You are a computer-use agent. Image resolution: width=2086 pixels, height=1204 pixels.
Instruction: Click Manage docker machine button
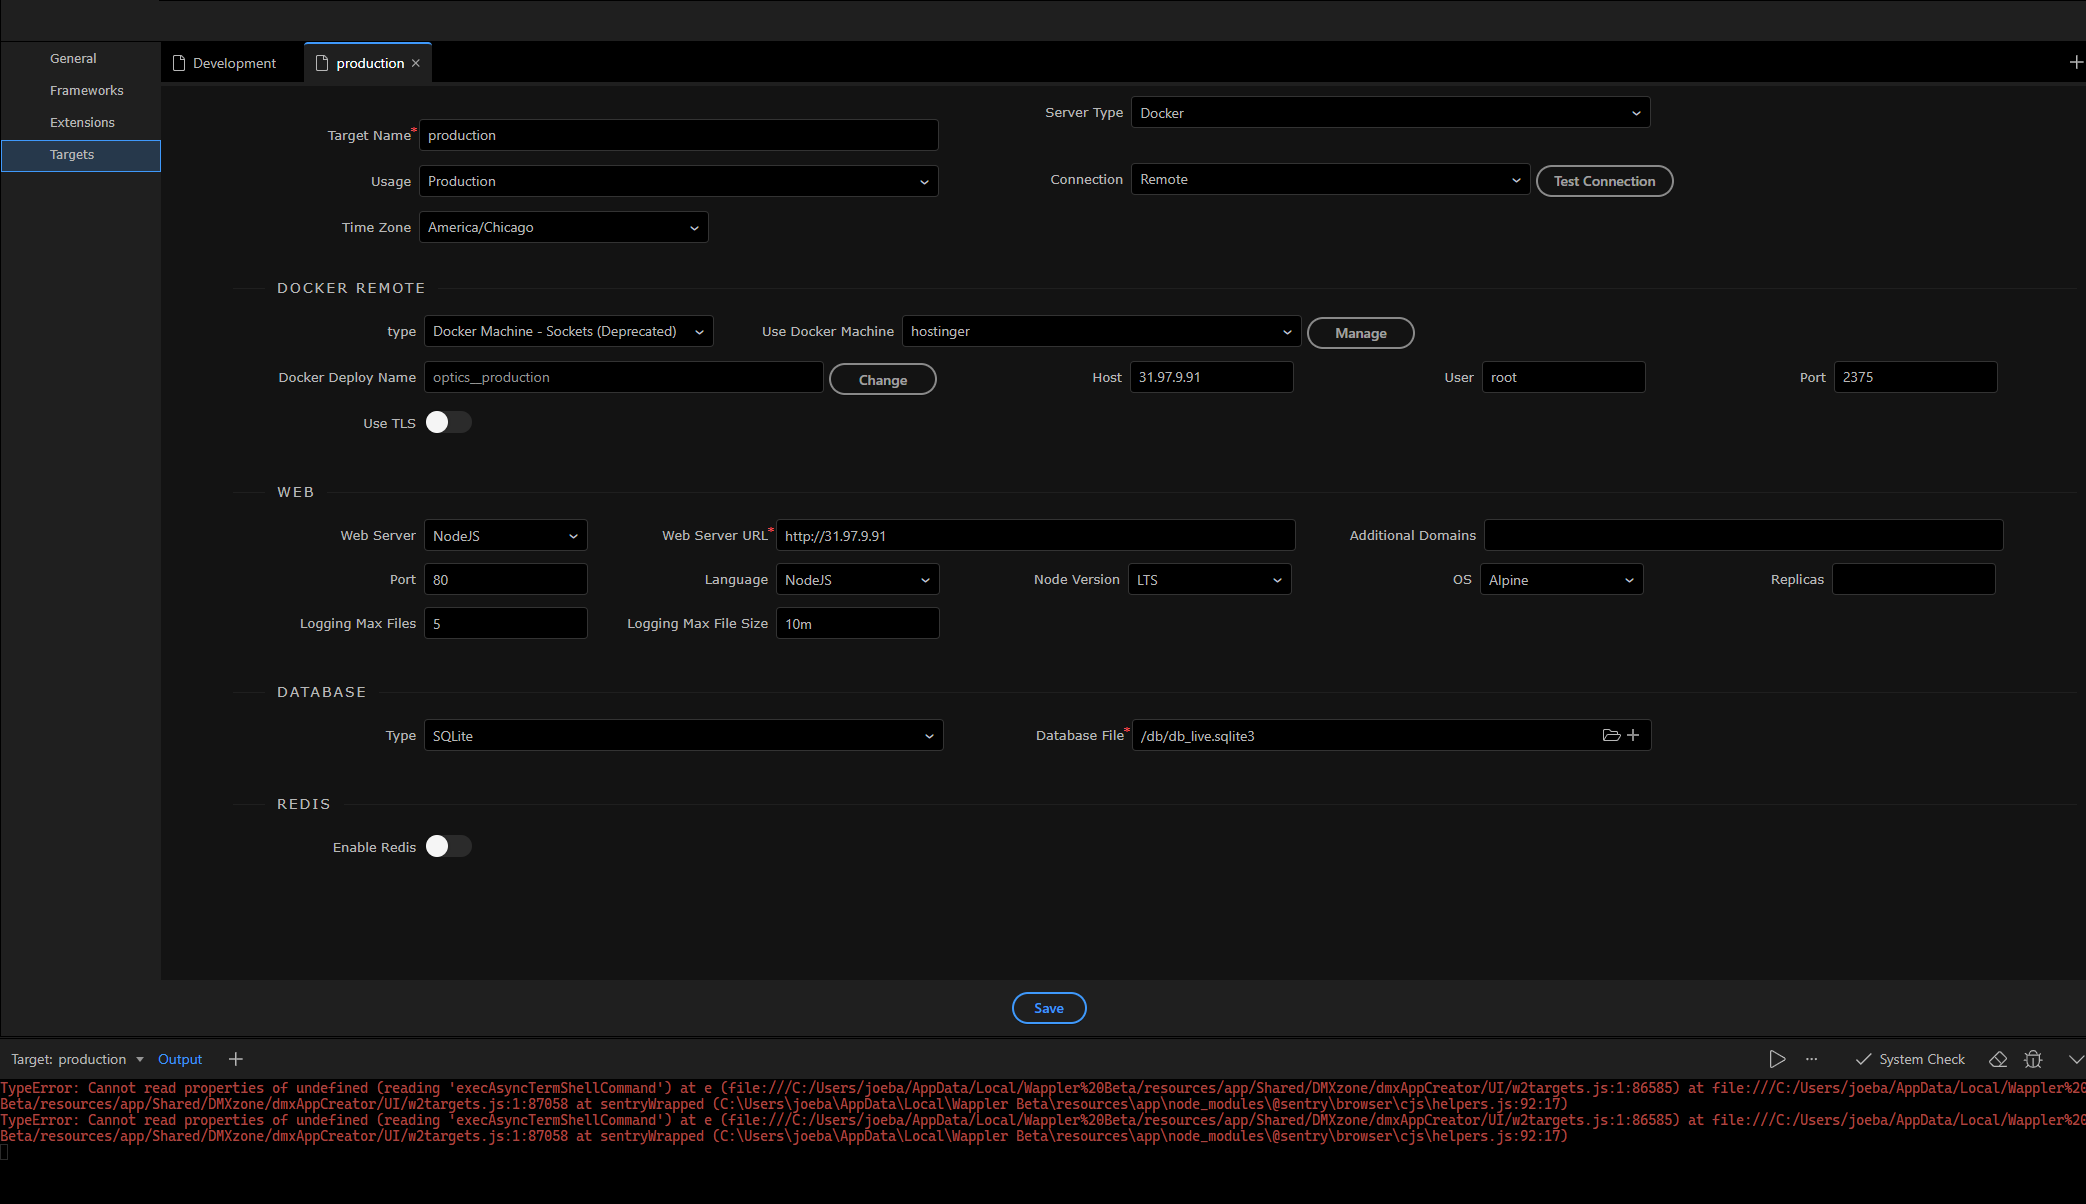(x=1360, y=333)
